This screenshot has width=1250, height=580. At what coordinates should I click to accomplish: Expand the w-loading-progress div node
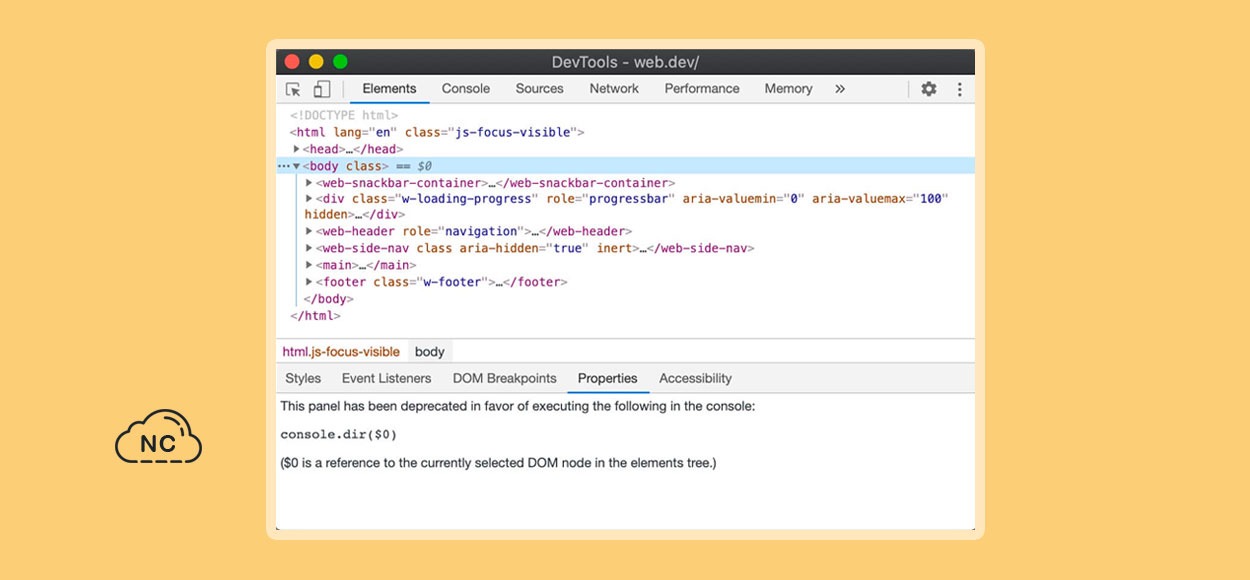[309, 199]
